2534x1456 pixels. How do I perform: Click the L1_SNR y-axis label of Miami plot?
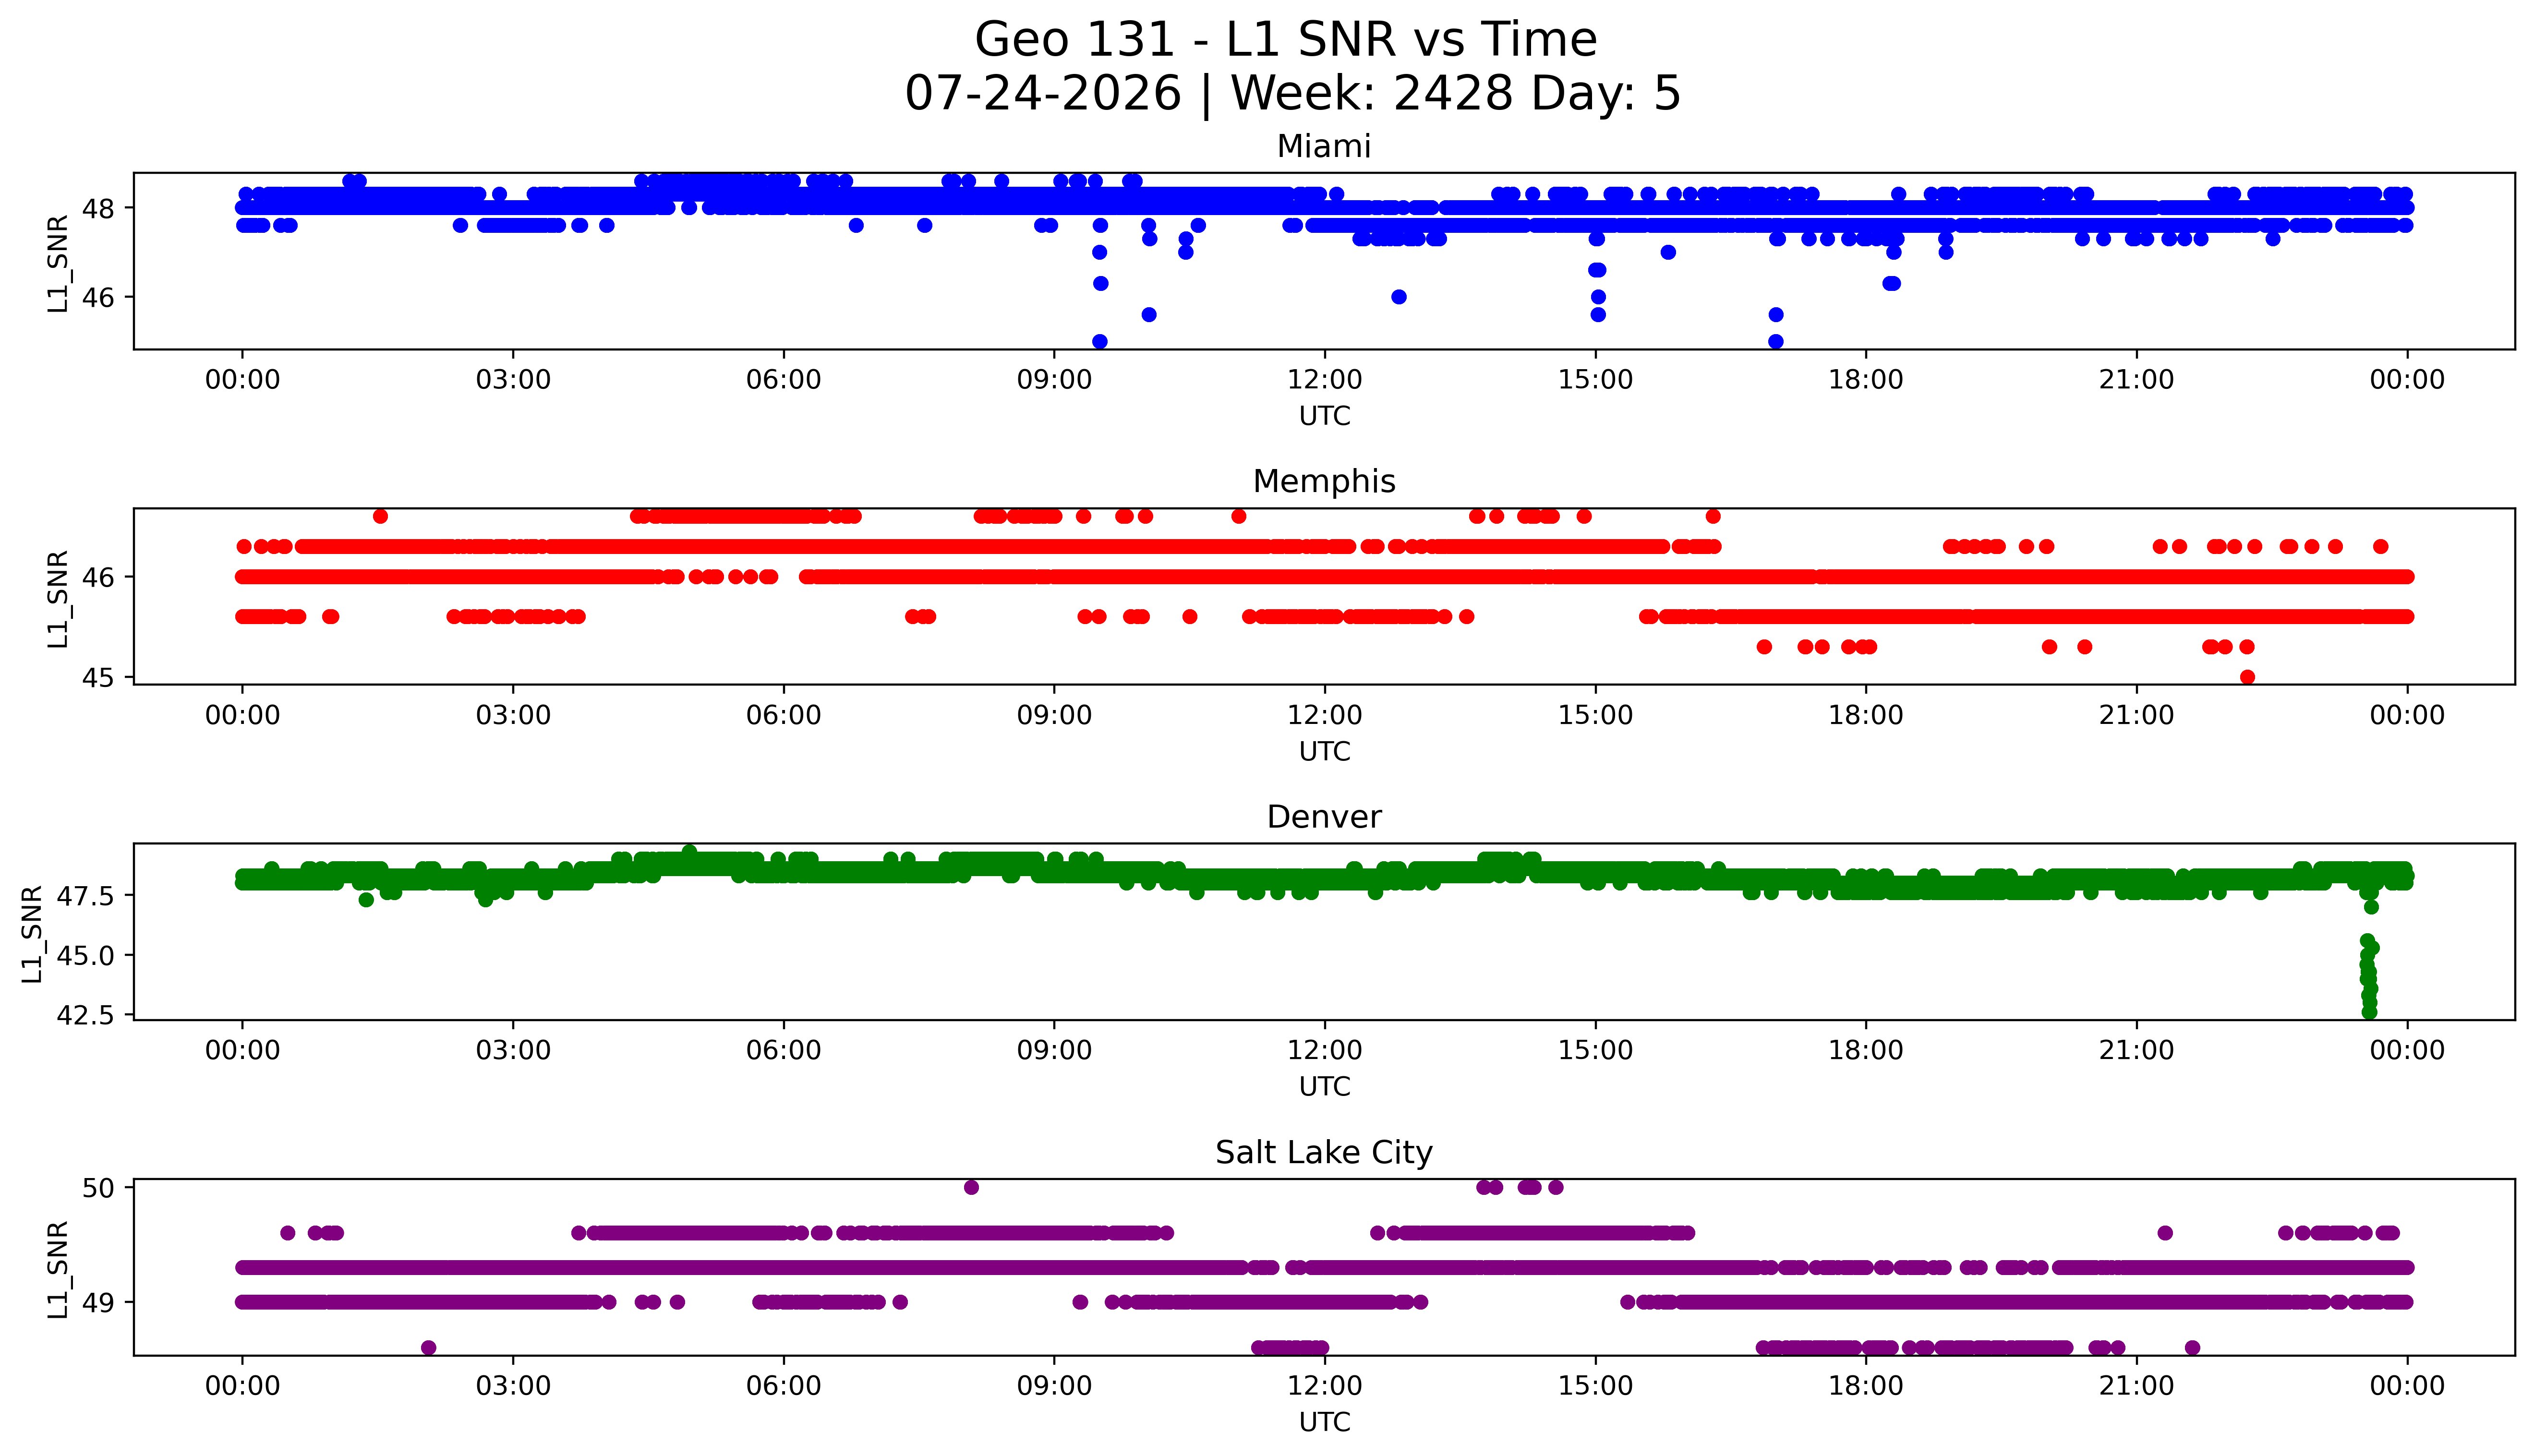click(x=58, y=262)
